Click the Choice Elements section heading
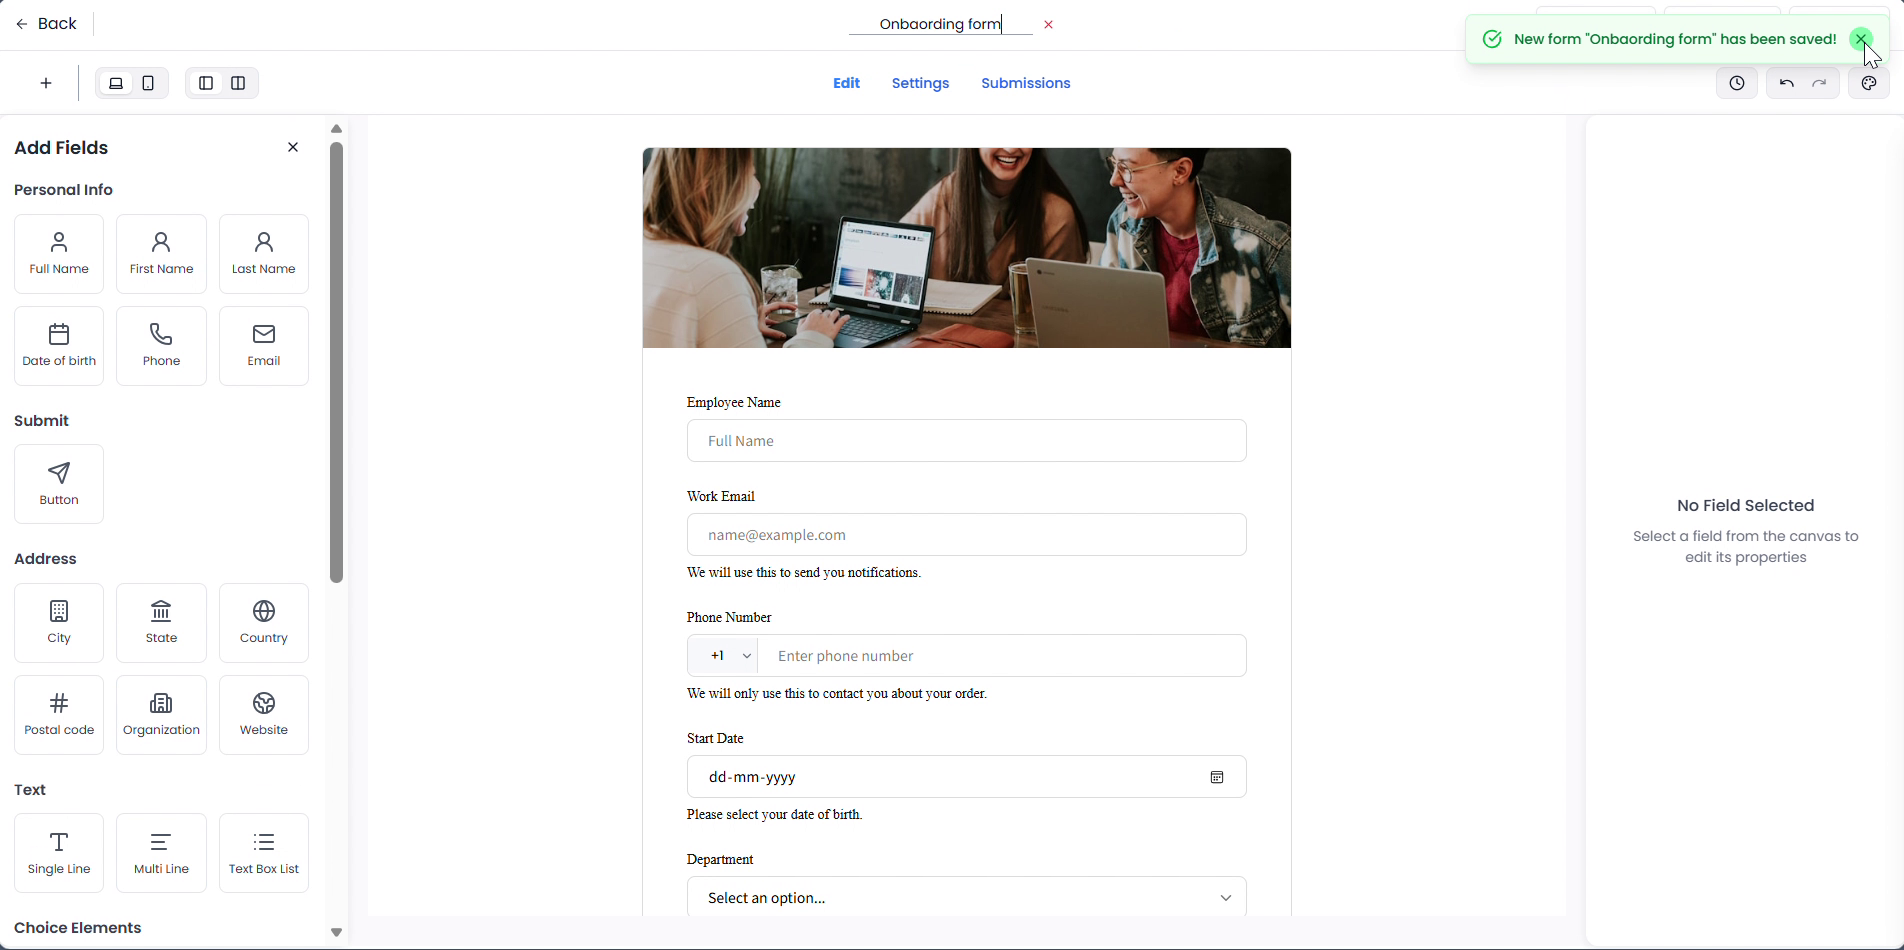 [78, 928]
